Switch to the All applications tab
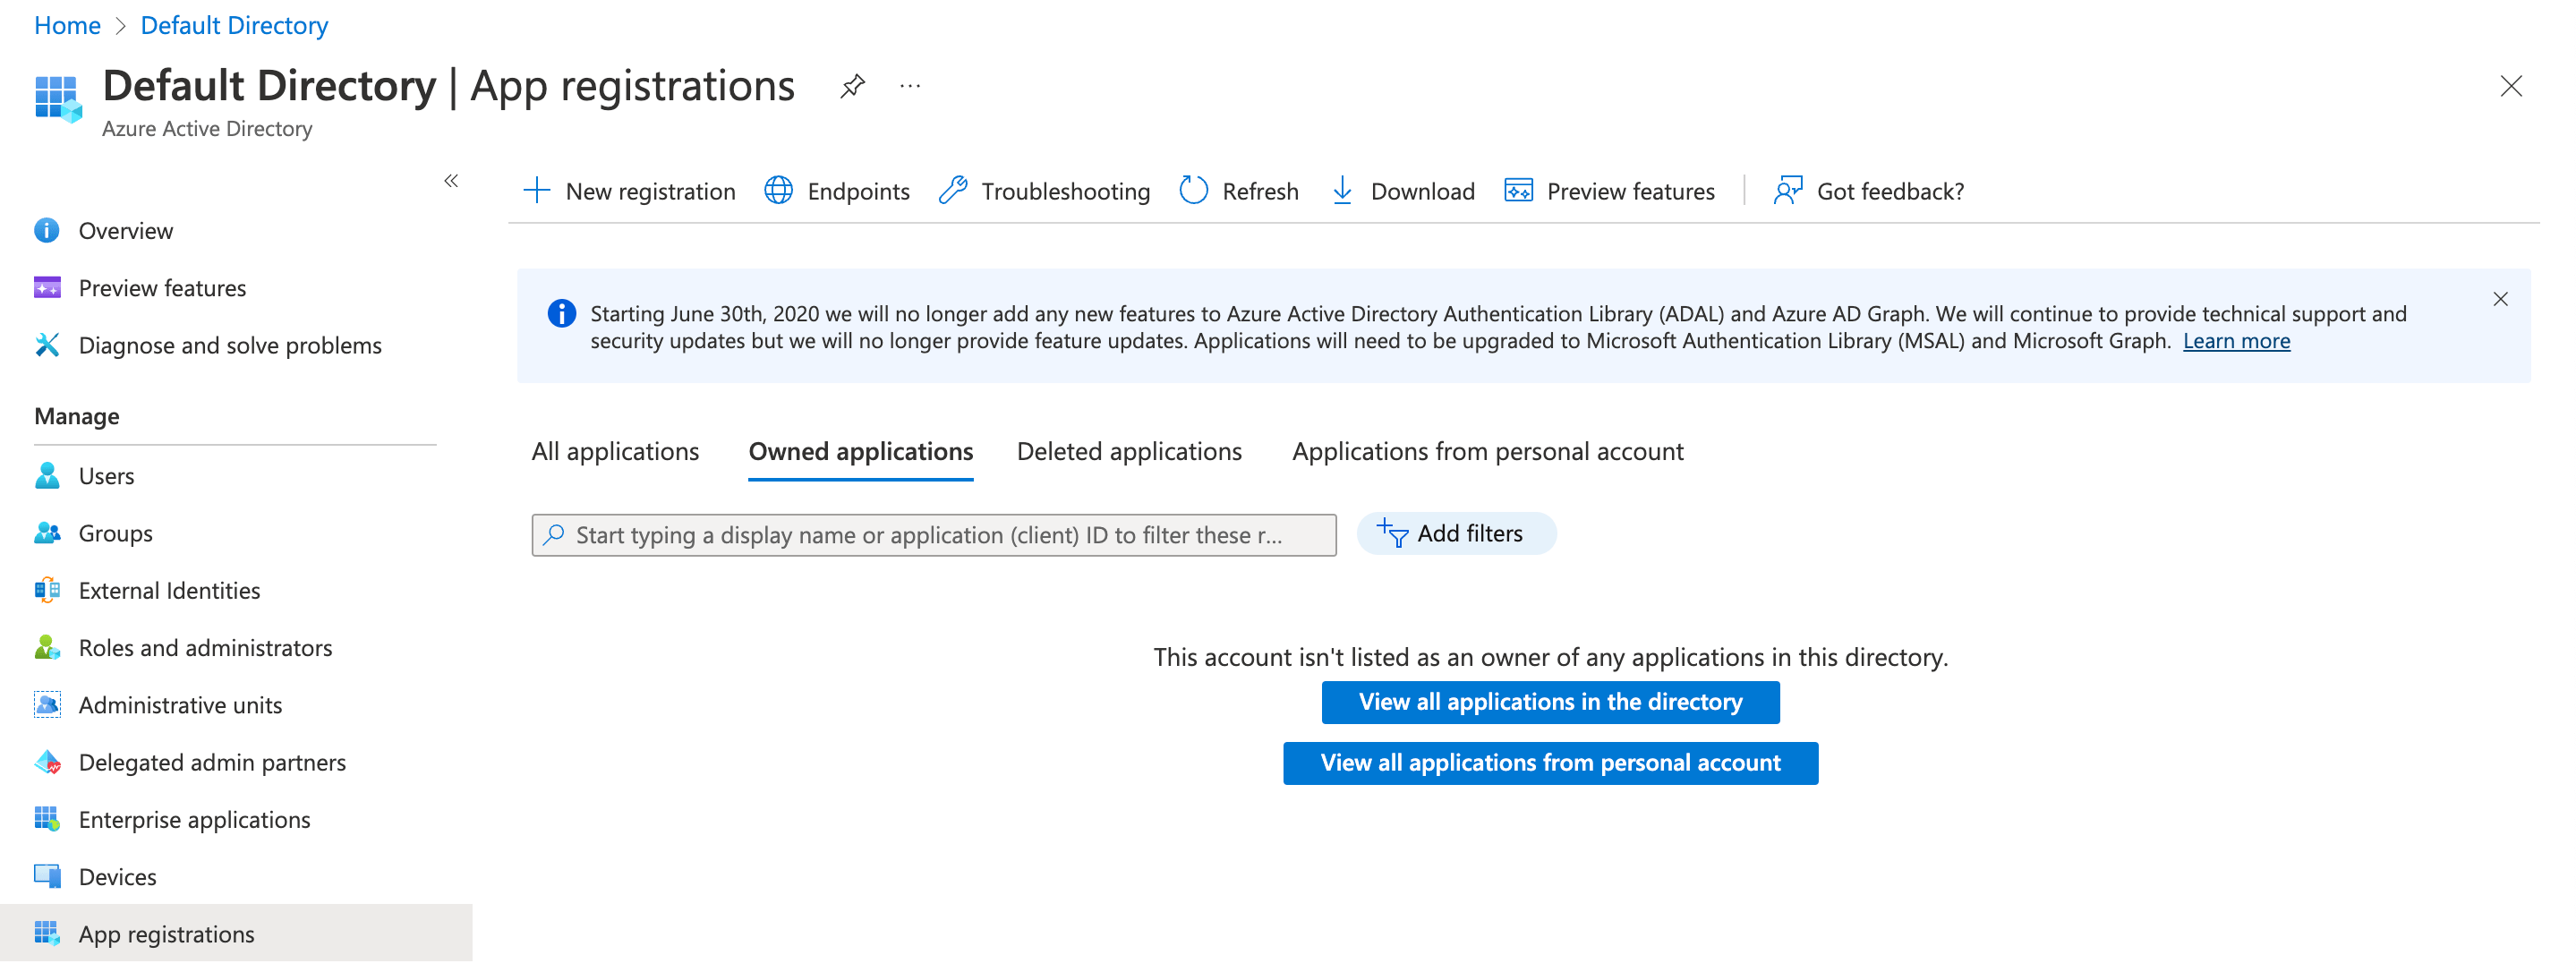The height and width of the screenshot is (972, 2576). 615,451
